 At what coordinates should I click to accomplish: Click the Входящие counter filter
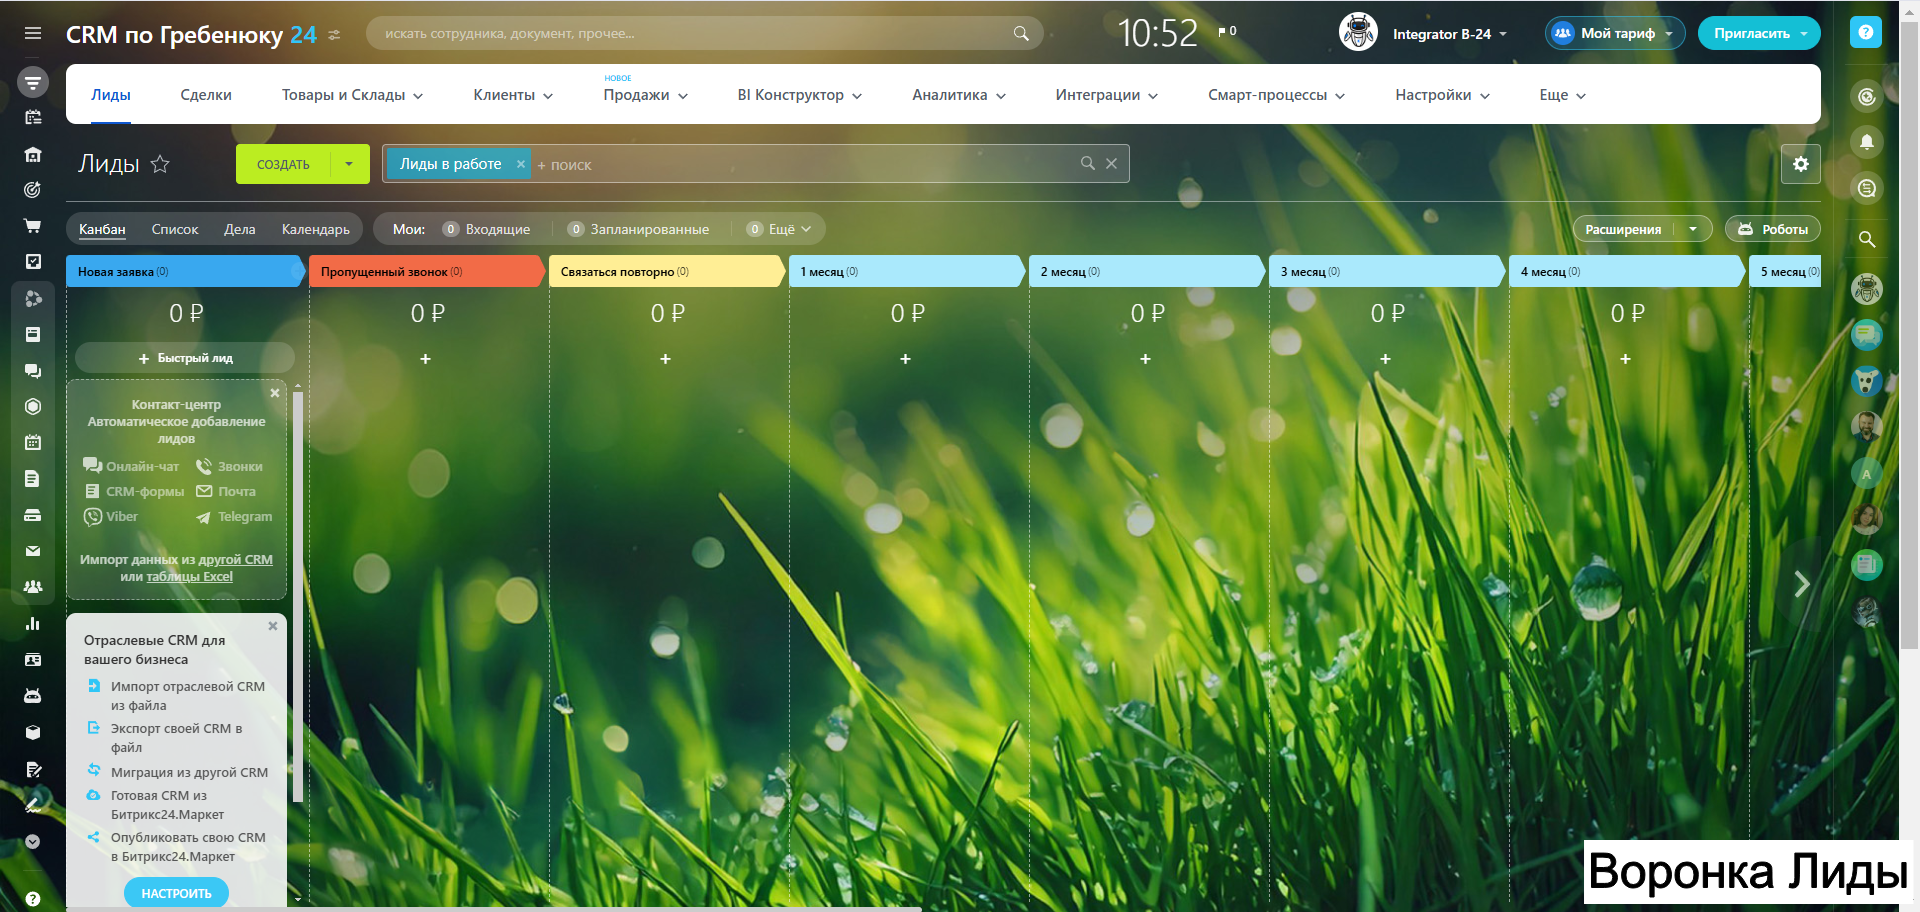pyautogui.click(x=487, y=229)
